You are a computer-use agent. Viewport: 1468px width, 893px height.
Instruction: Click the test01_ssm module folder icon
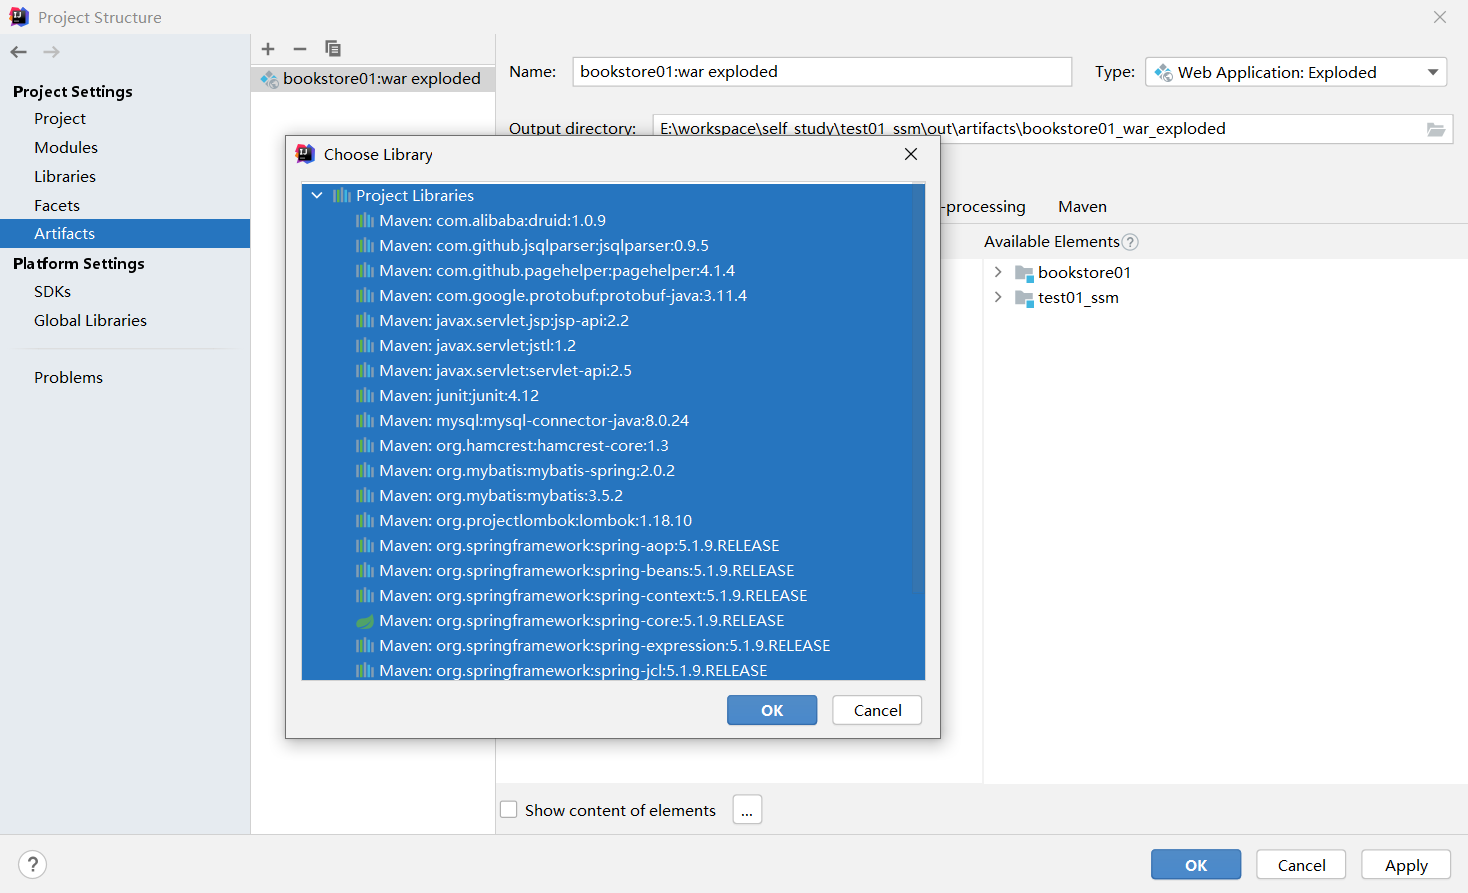pos(1024,298)
